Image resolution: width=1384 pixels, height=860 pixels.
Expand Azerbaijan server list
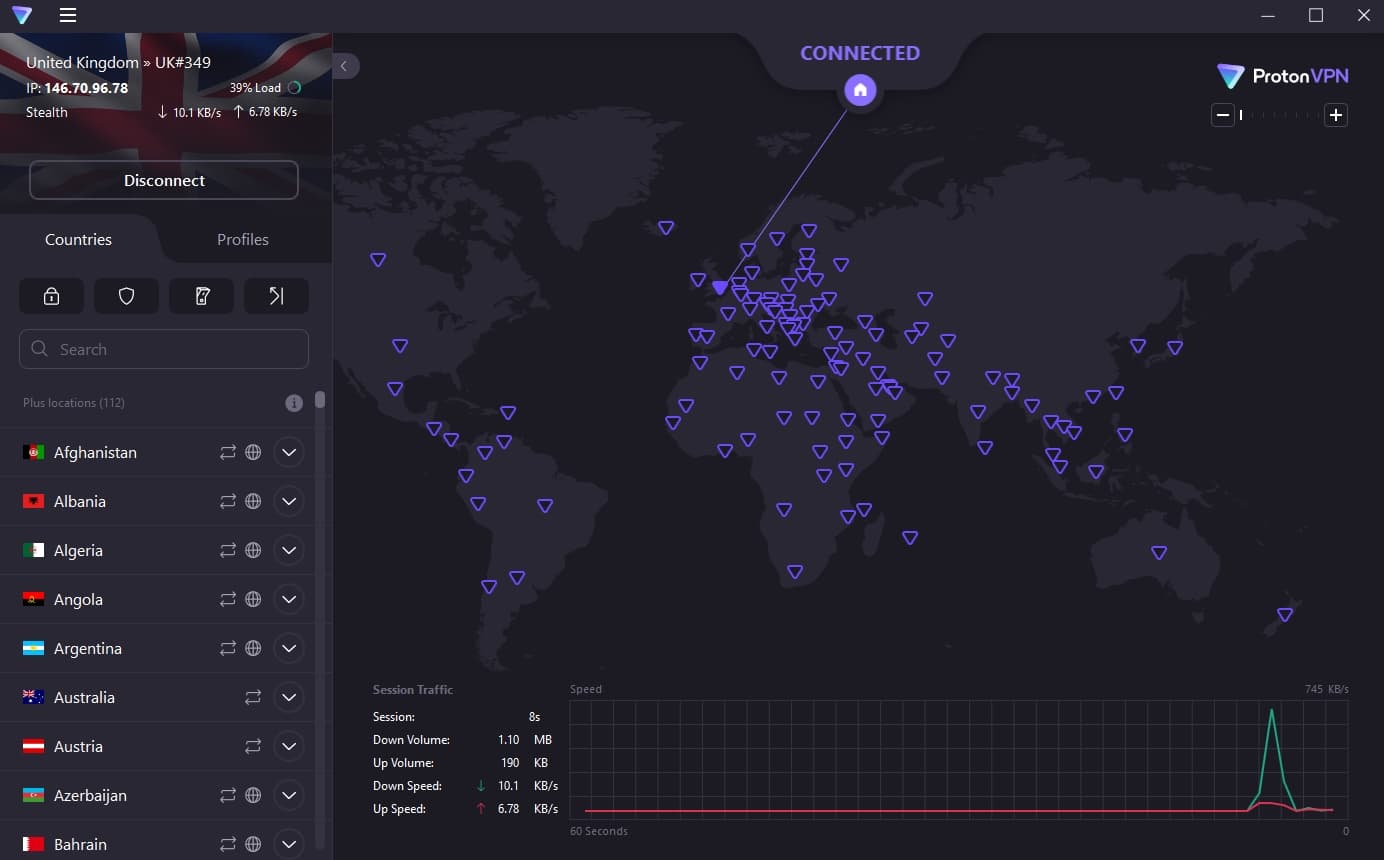point(289,795)
